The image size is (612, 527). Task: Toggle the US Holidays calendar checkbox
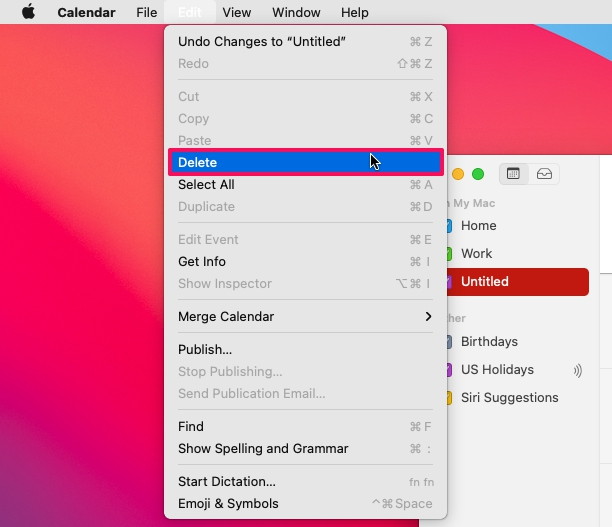click(x=449, y=370)
